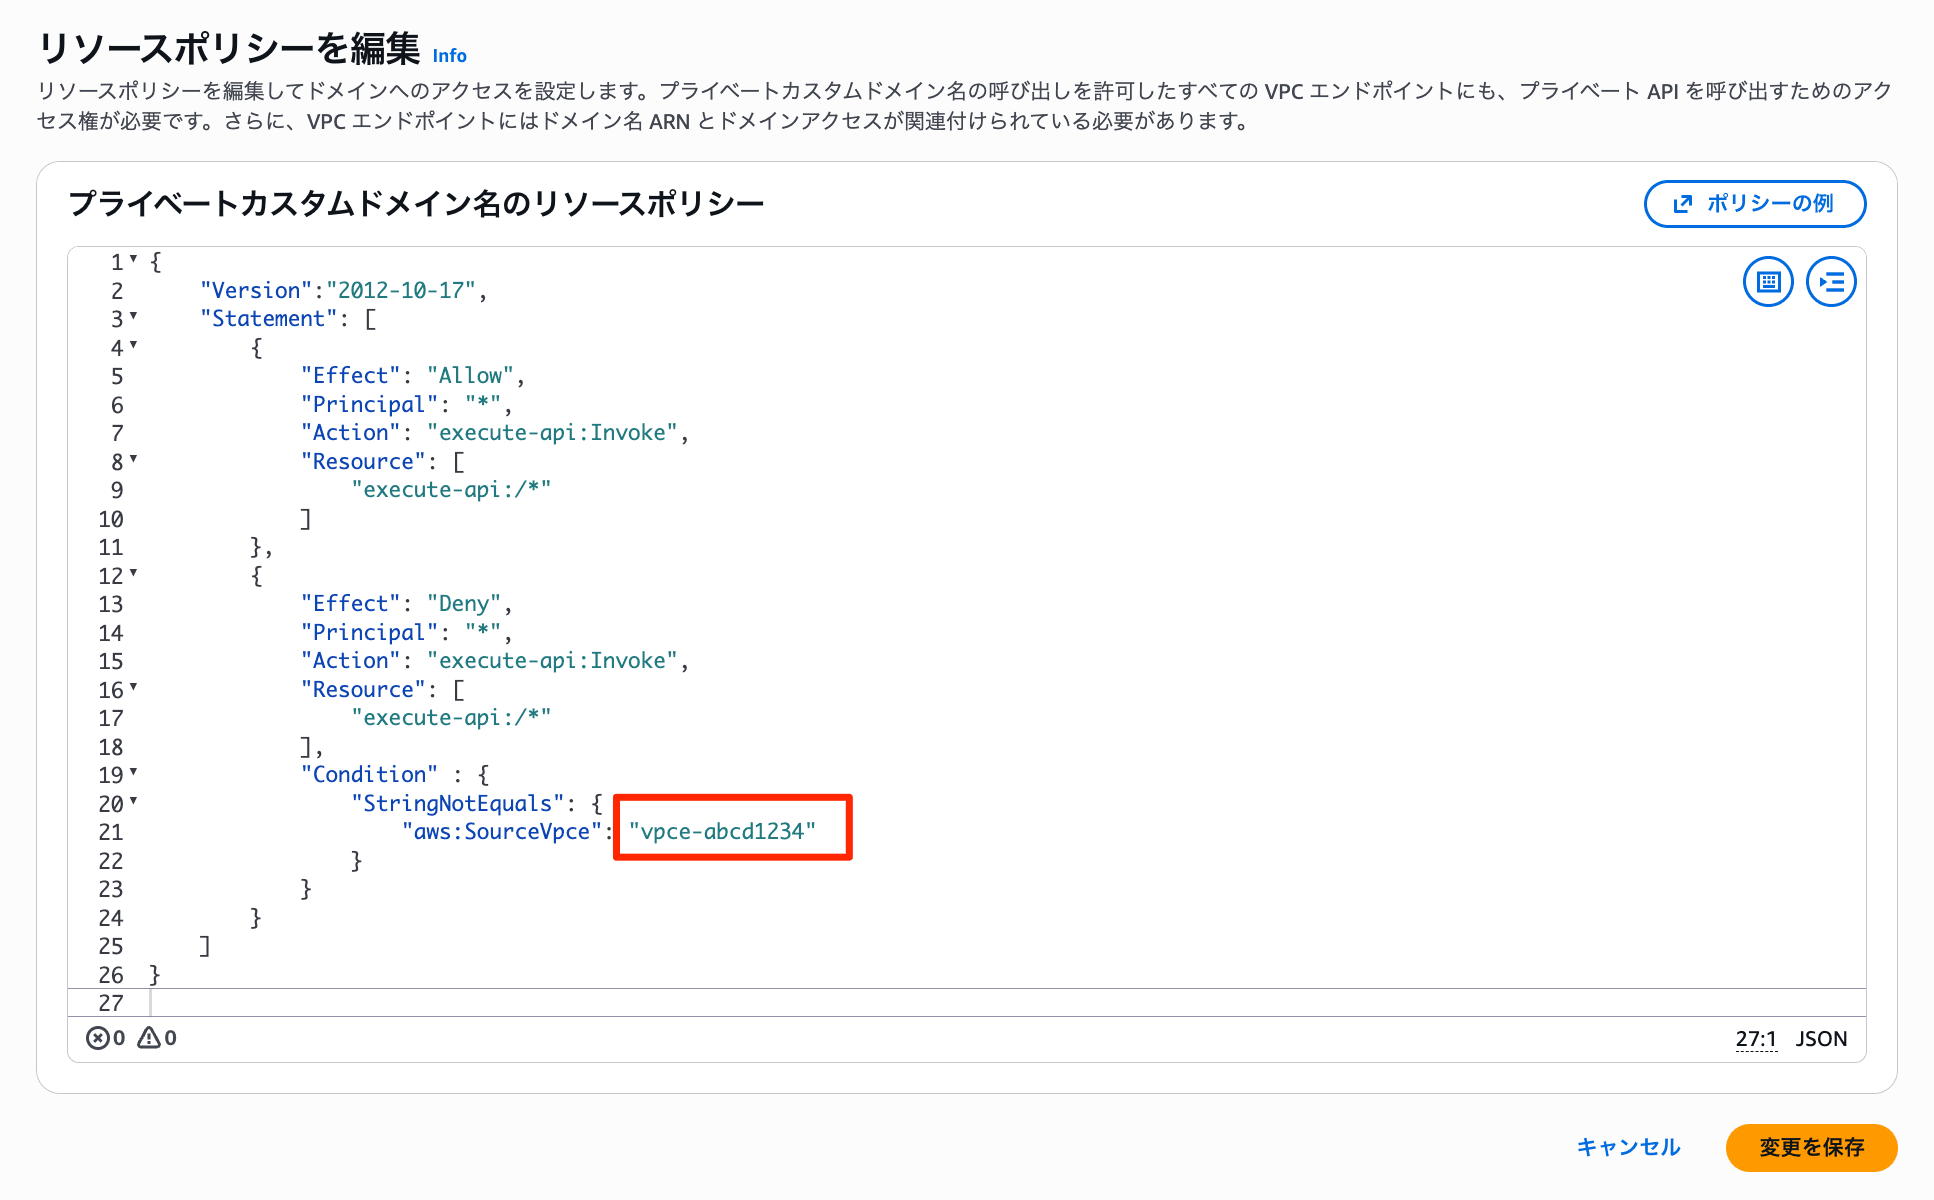Click the "StringNotEquals" key text
The image size is (1934, 1200).
point(457,803)
